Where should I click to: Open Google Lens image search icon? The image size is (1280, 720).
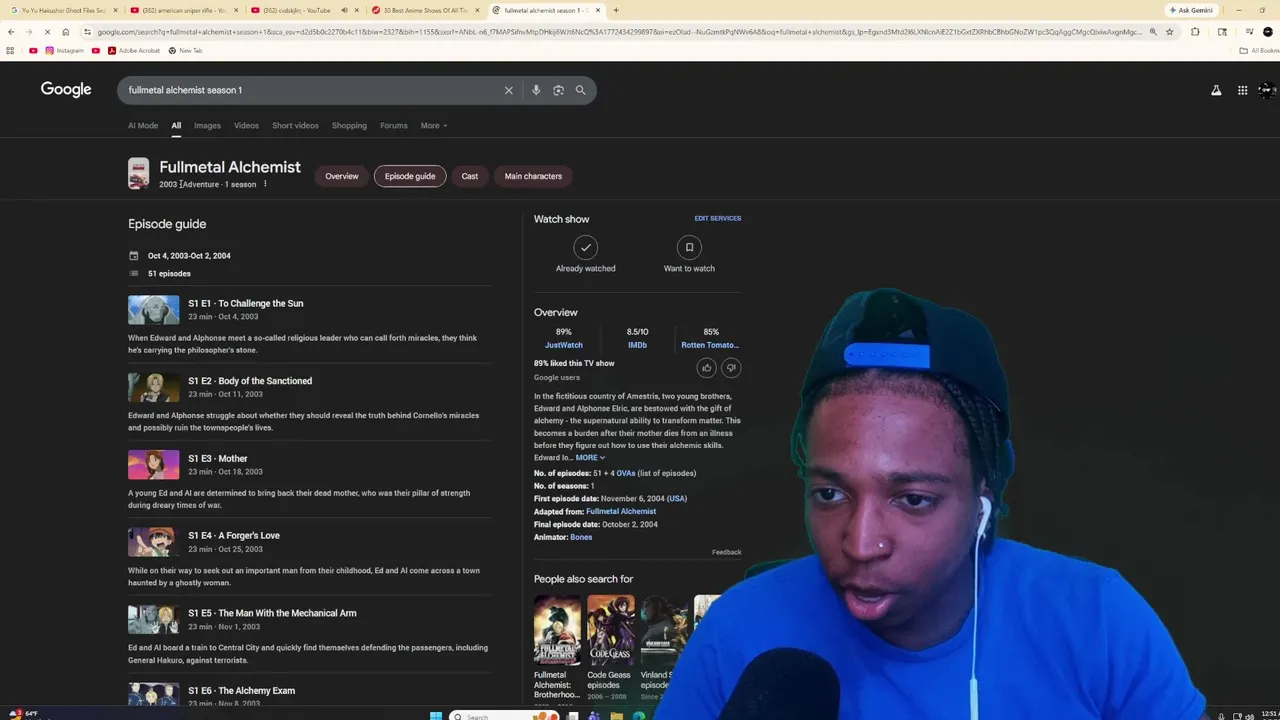click(558, 90)
